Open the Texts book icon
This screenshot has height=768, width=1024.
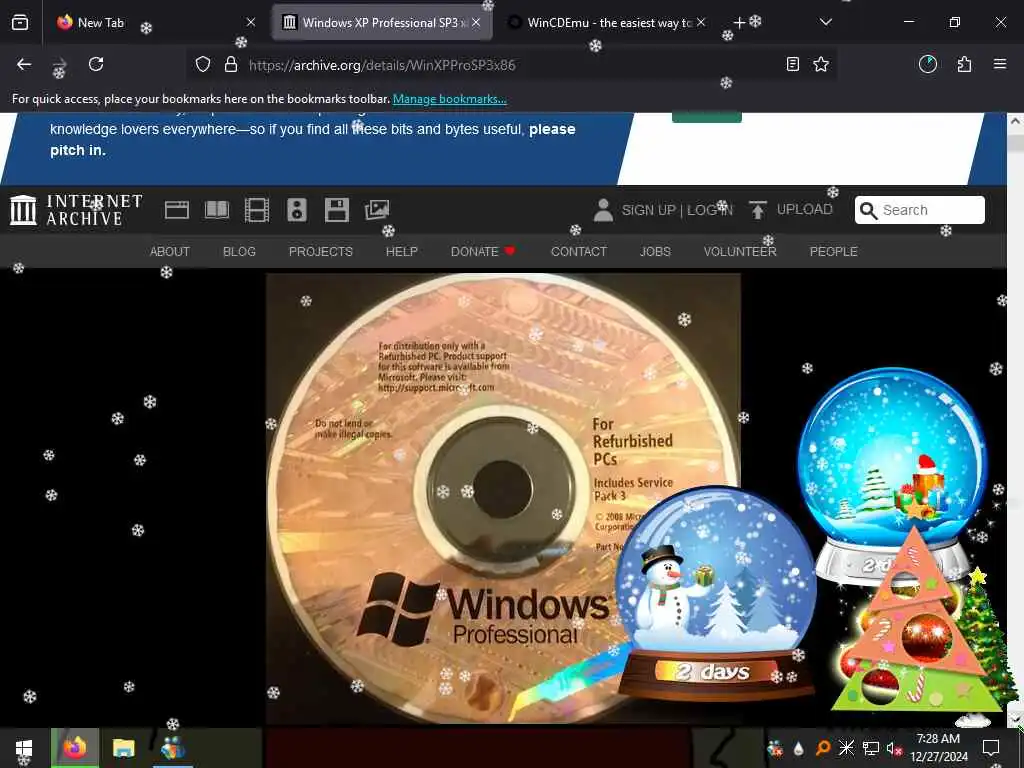pyautogui.click(x=217, y=210)
